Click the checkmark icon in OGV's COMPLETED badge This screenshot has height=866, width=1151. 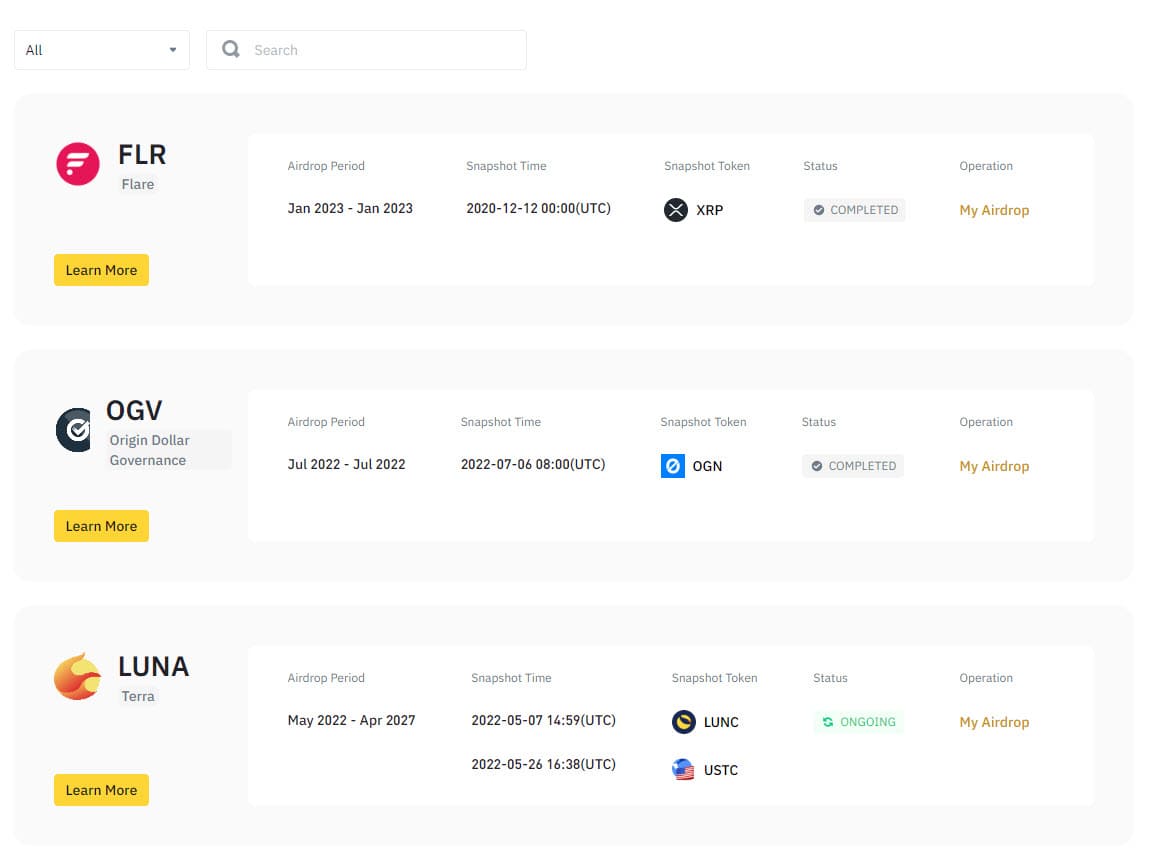click(x=817, y=466)
